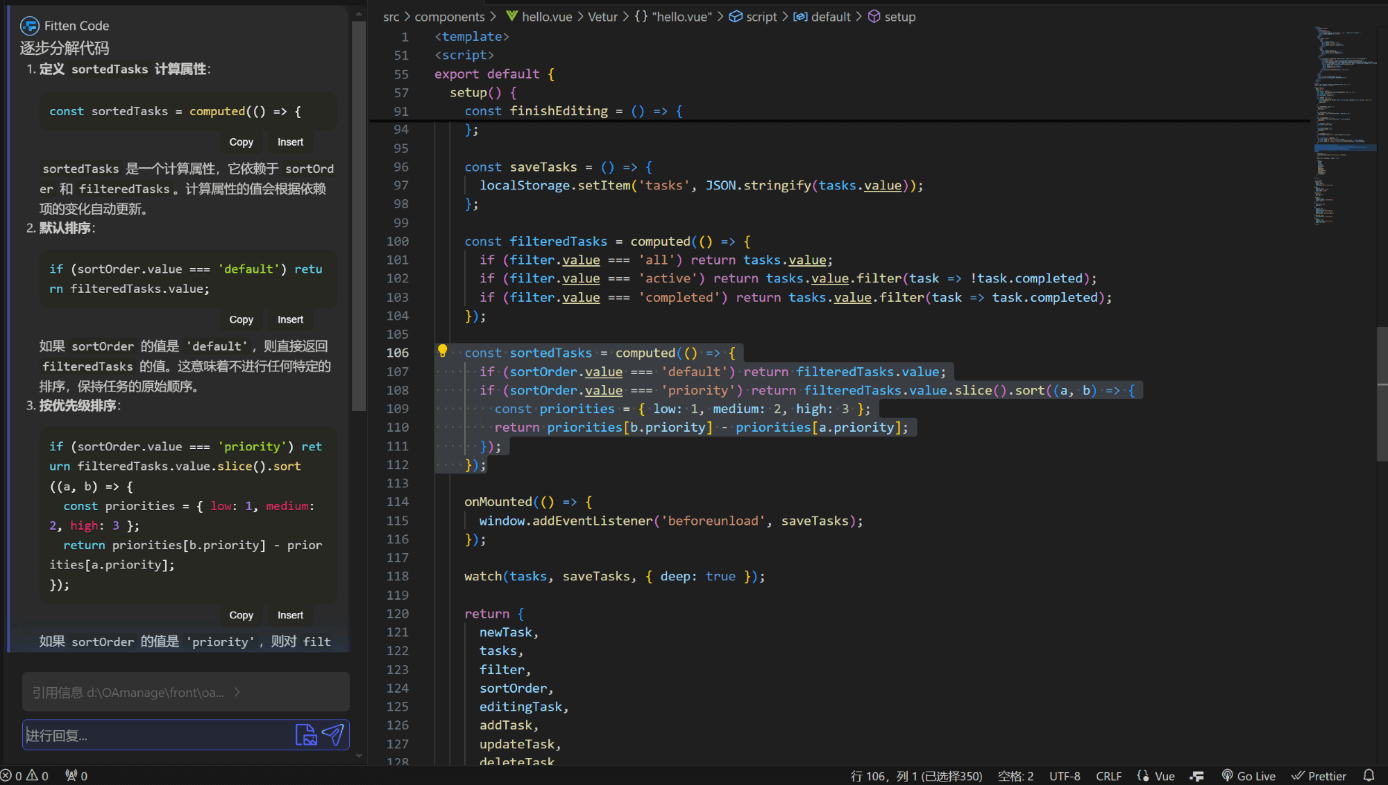Change UTF-8 file encoding
The width and height of the screenshot is (1388, 785).
[1064, 776]
